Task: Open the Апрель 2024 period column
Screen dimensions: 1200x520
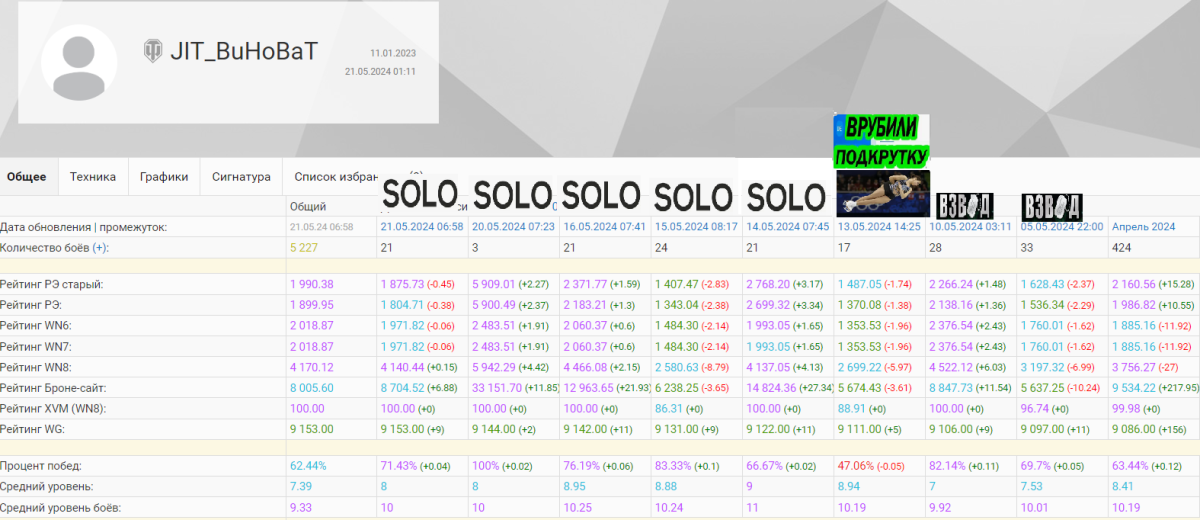Action: click(x=1142, y=227)
